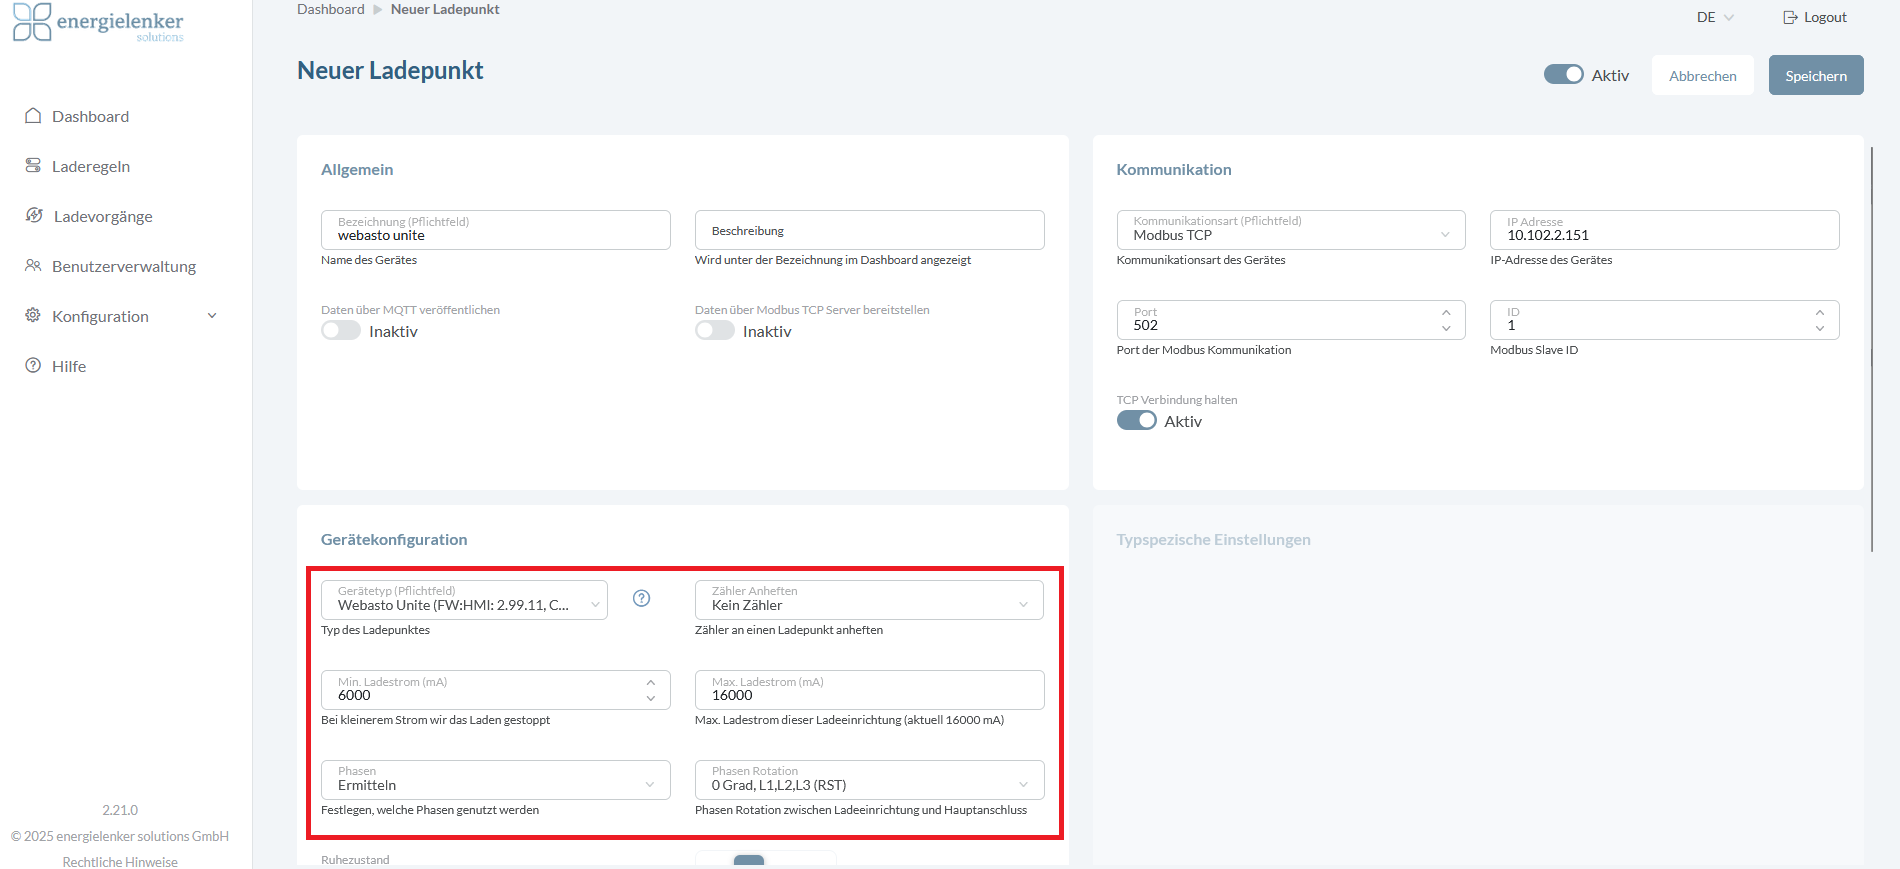Decrease Modbus Slave ID with down arrow
This screenshot has height=869, width=1900.
pos(1820,328)
